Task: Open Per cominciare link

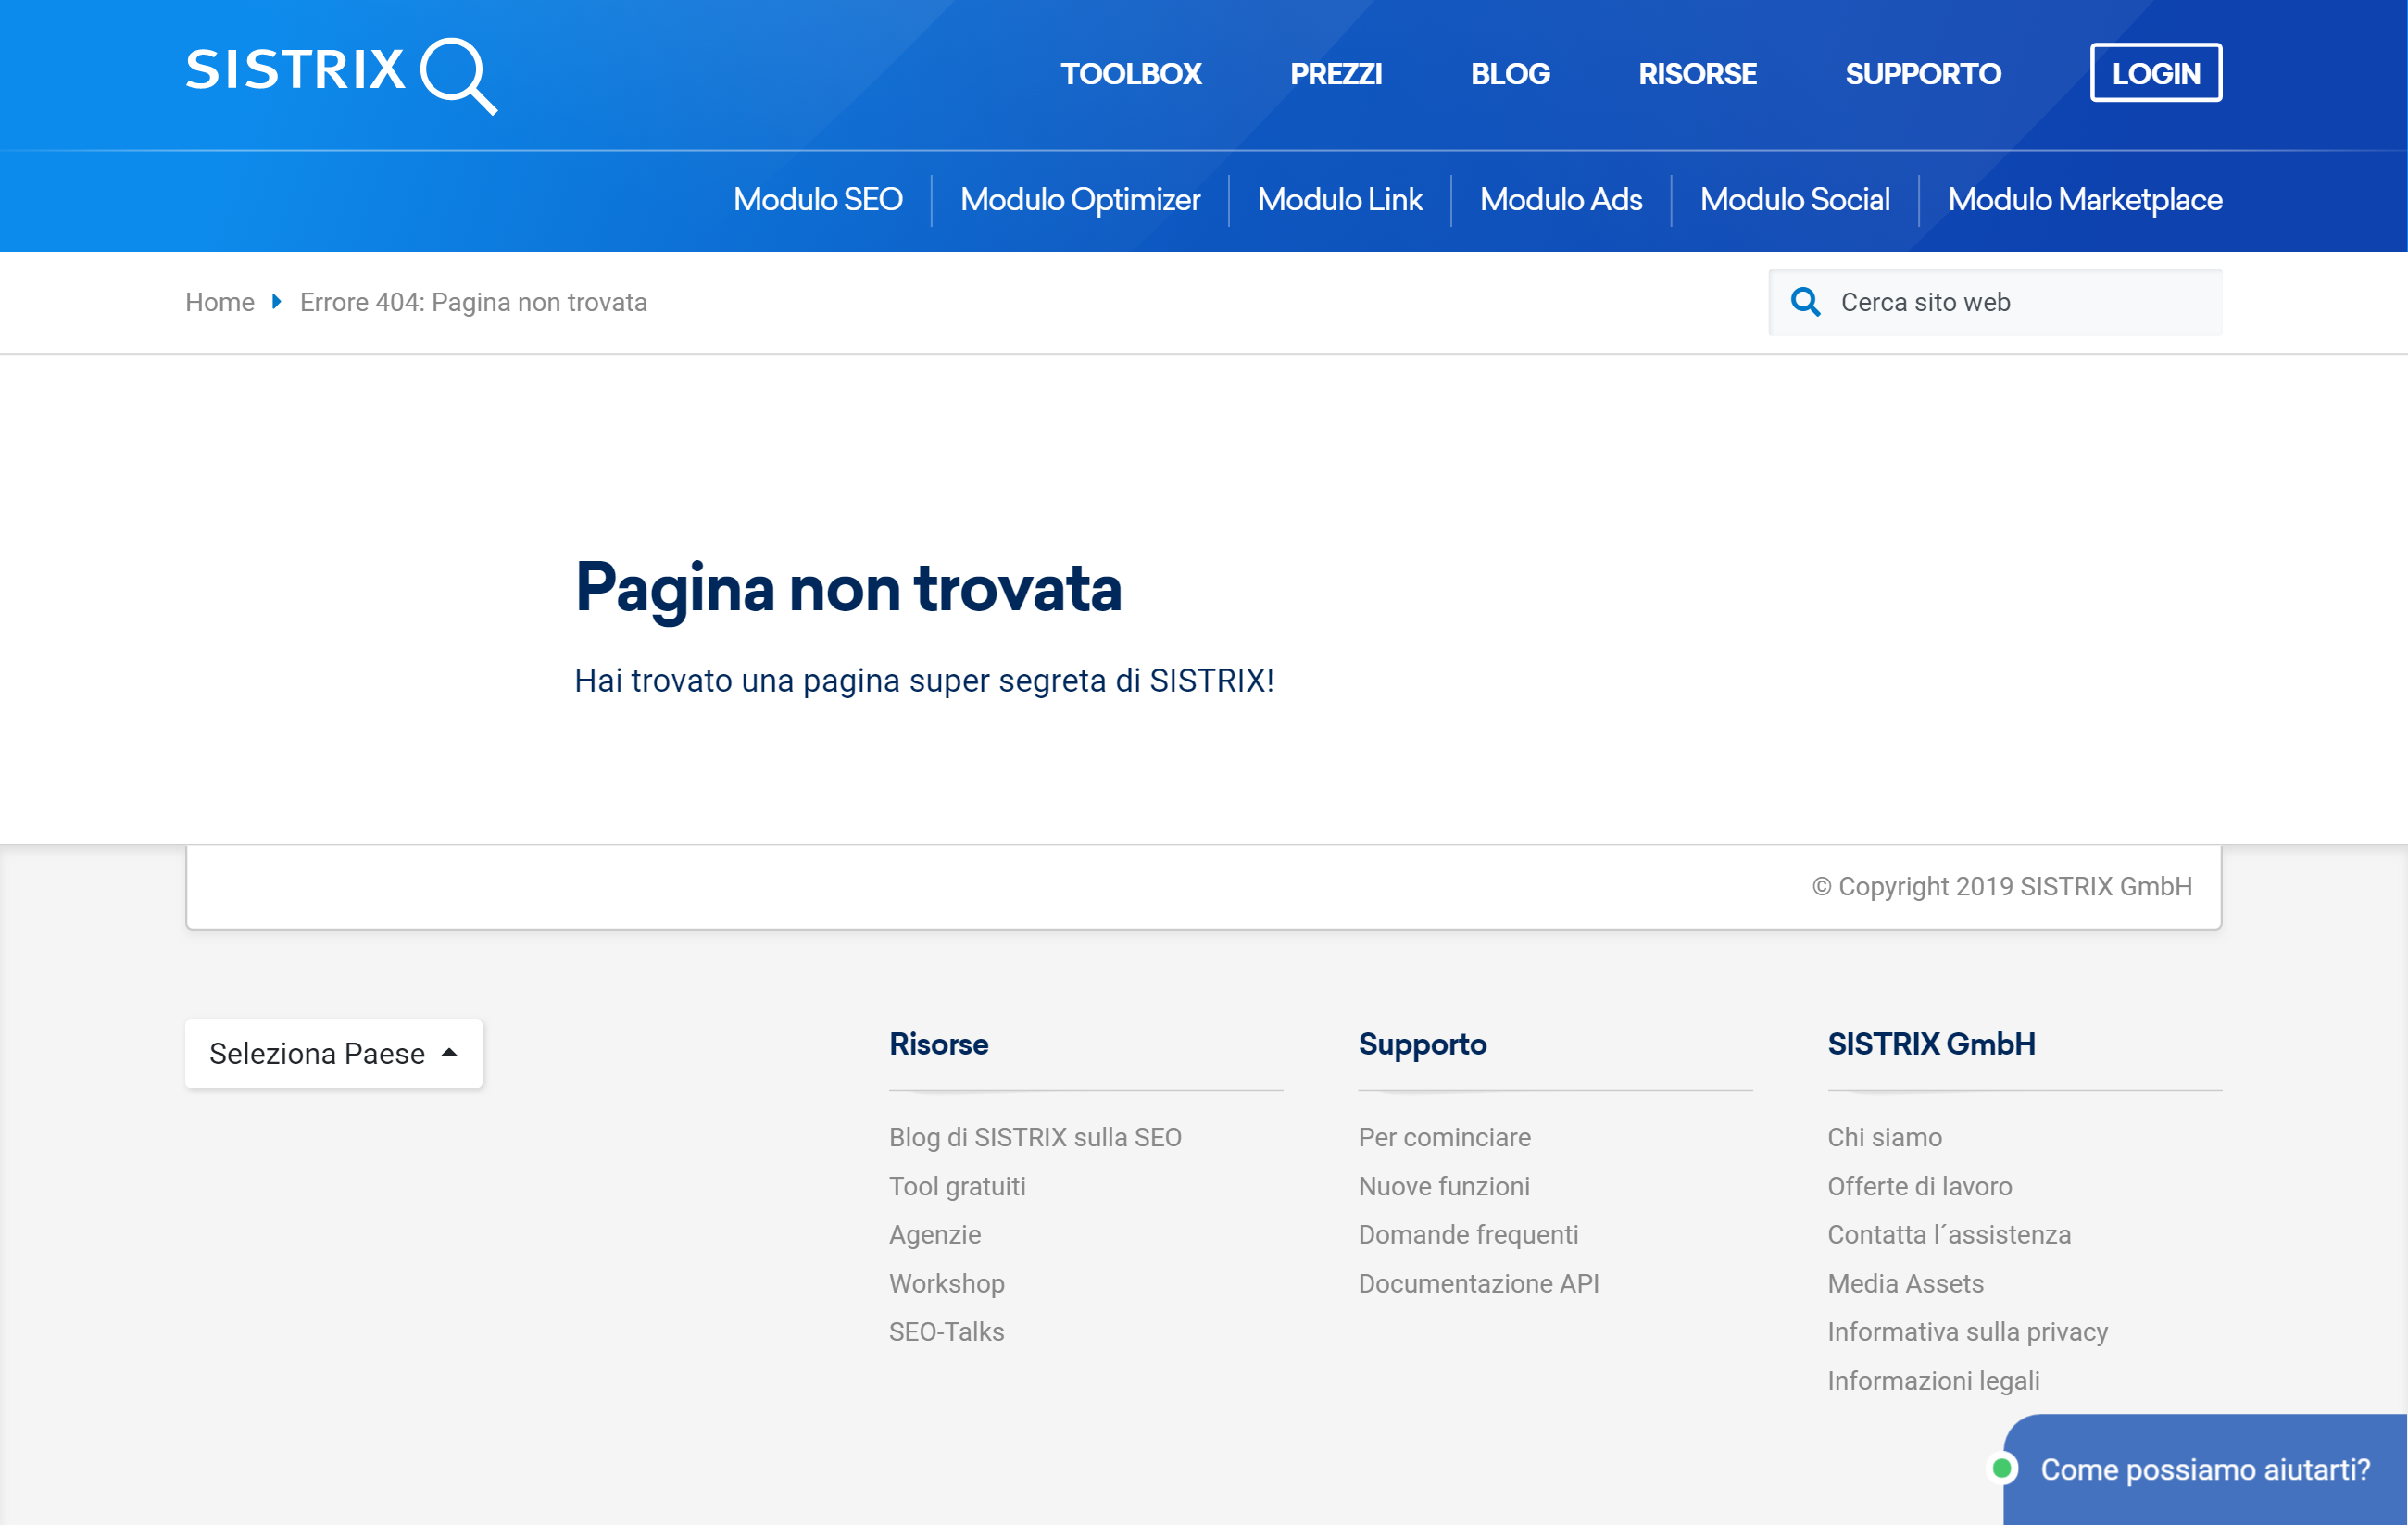Action: tap(1444, 1137)
